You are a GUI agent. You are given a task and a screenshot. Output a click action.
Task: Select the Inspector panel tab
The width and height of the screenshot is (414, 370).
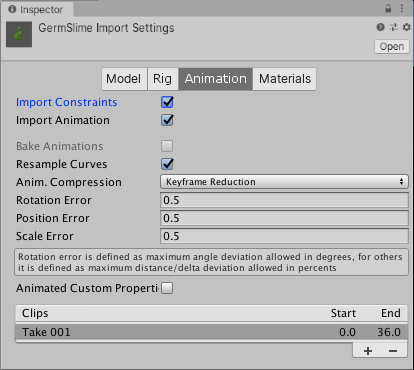pyautogui.click(x=37, y=10)
